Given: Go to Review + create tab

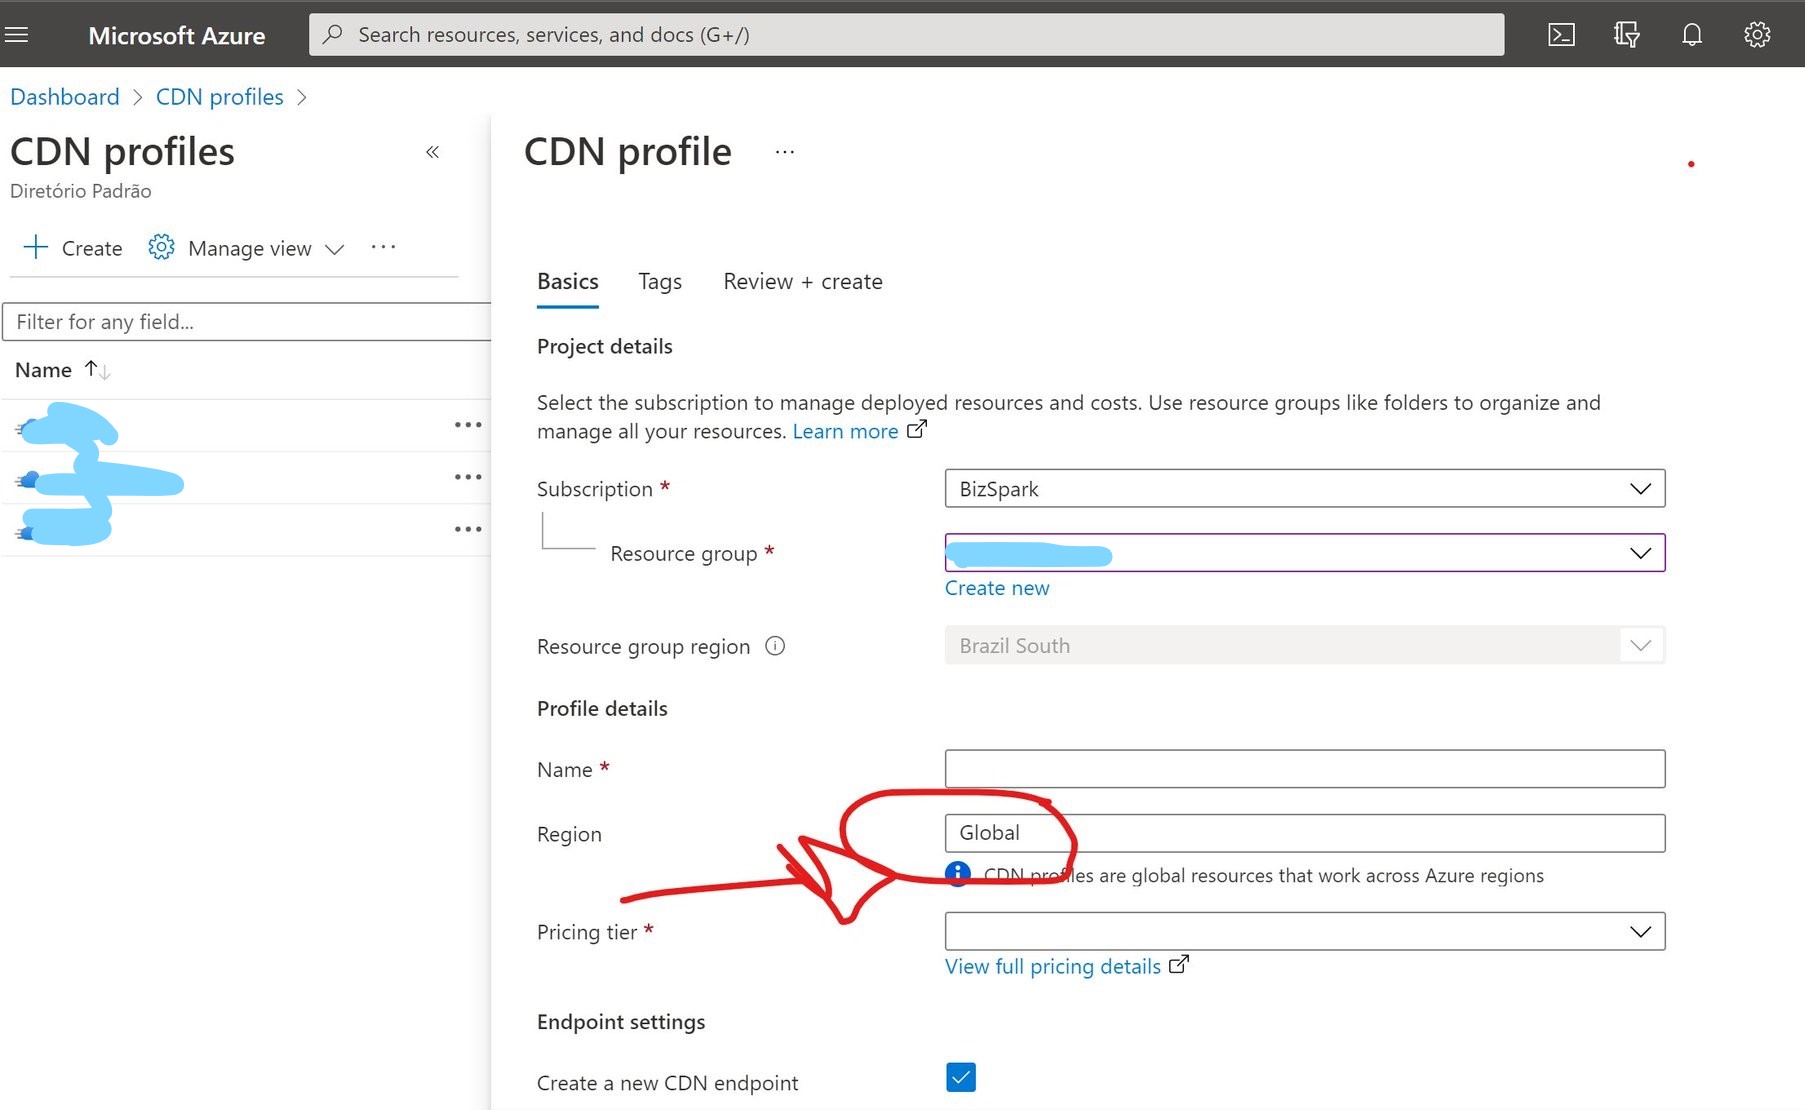Looking at the screenshot, I should click(803, 282).
